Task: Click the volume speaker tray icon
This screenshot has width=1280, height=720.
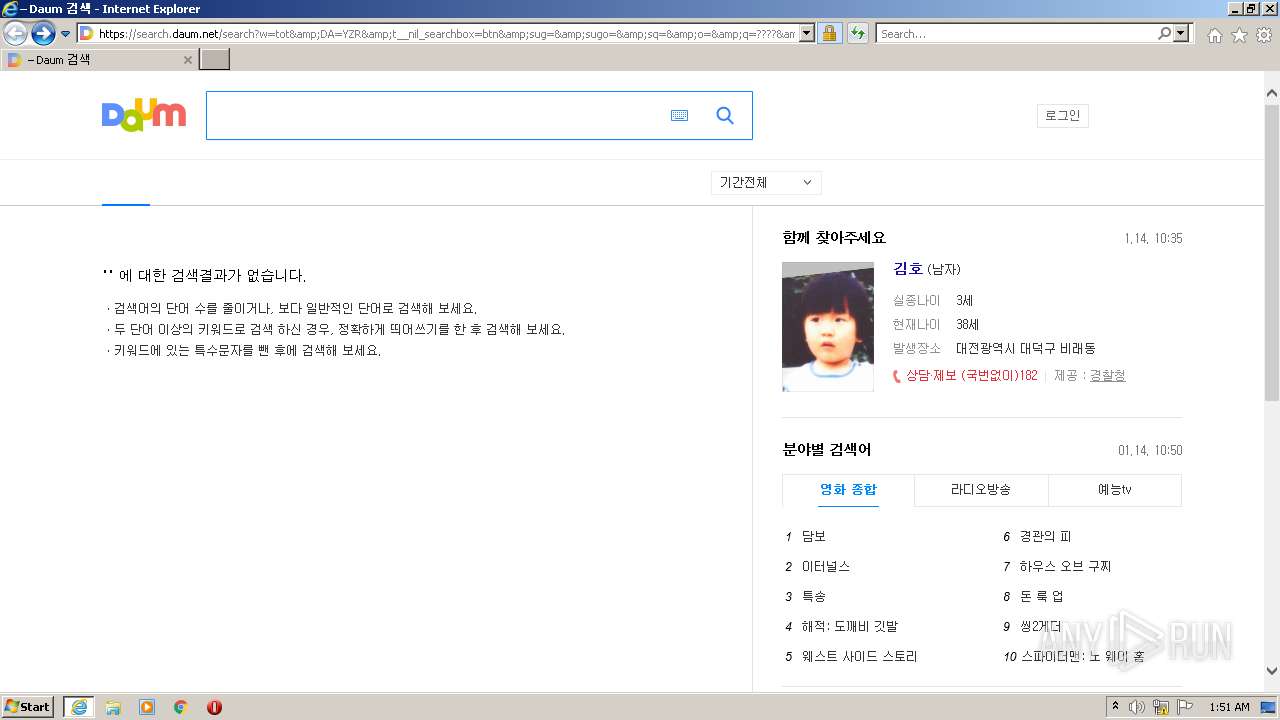Action: pos(1137,707)
